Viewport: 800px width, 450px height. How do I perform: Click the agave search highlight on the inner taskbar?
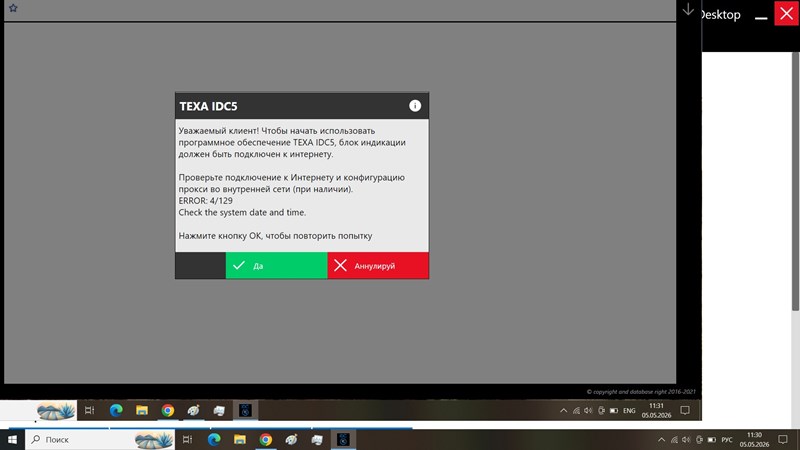(x=56, y=410)
